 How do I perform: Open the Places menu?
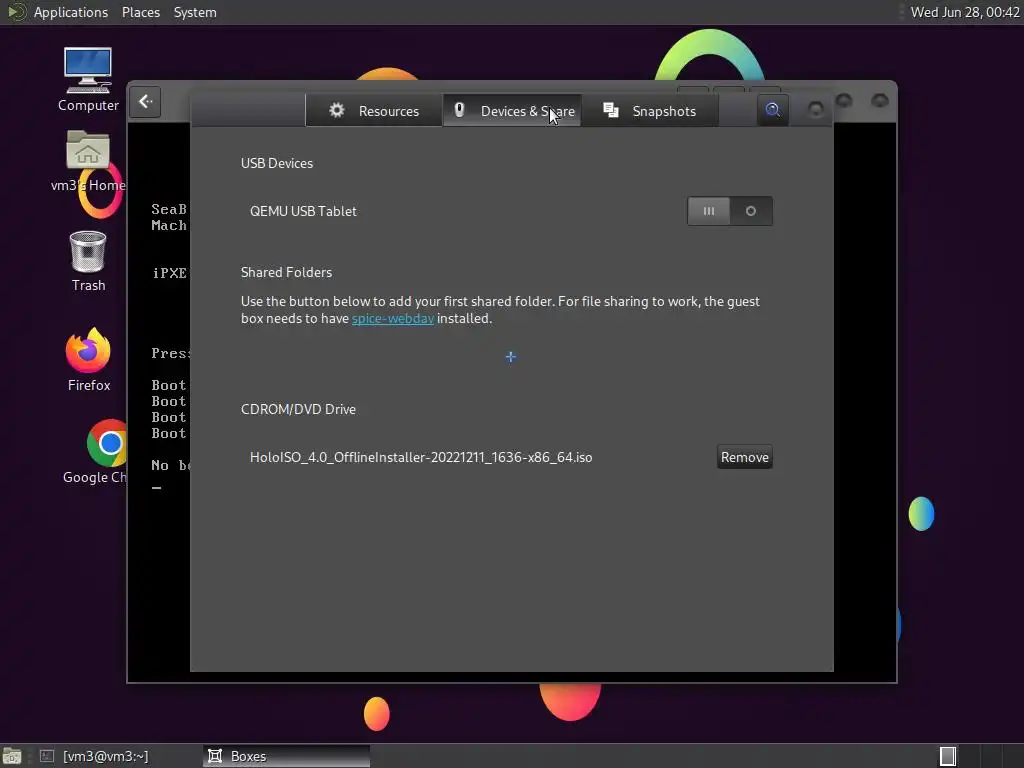tap(140, 12)
